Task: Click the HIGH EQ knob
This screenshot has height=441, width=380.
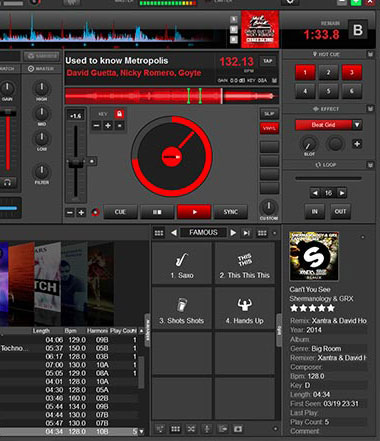Action: (42, 88)
